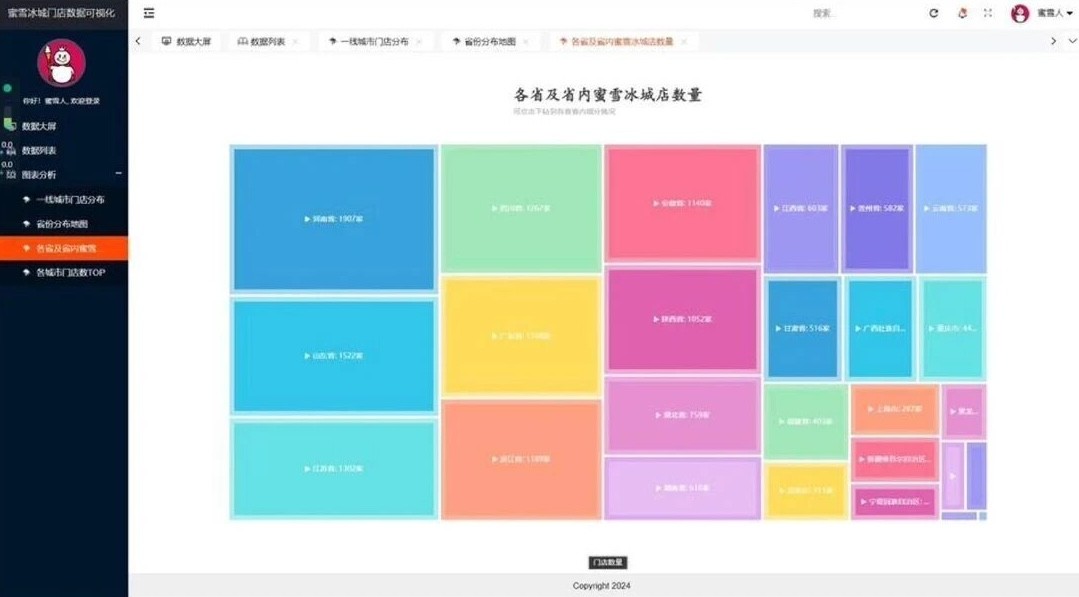Viewport: 1079px width, 597px height.
Task: Drill into the 福建省 green treemap block
Action: 806,421
